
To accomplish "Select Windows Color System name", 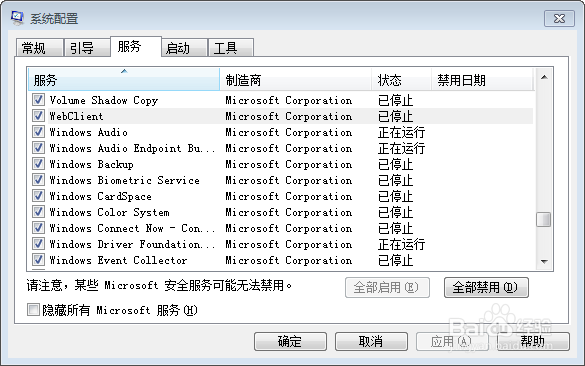I will (109, 213).
